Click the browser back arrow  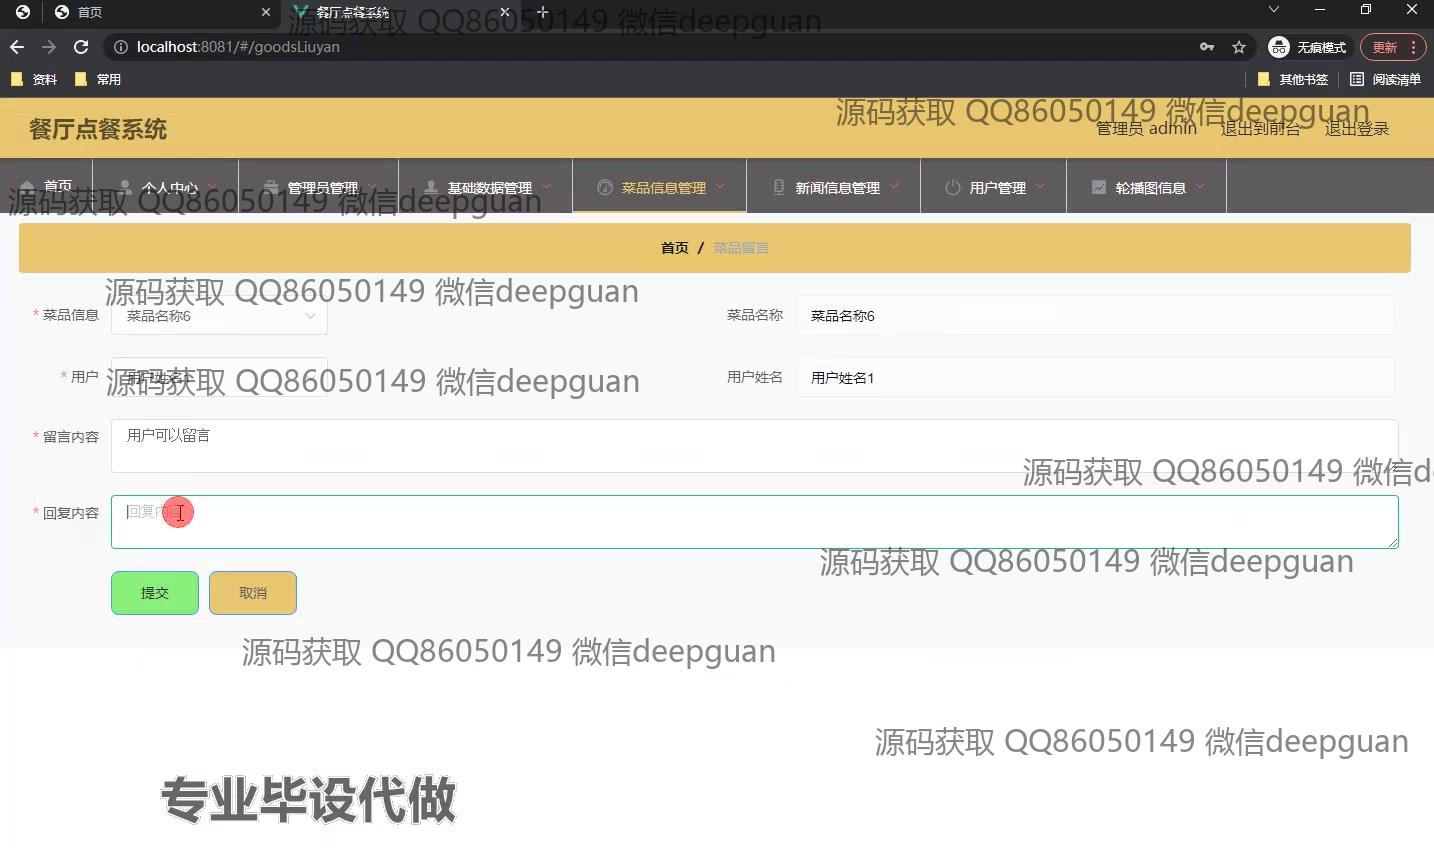coord(17,47)
